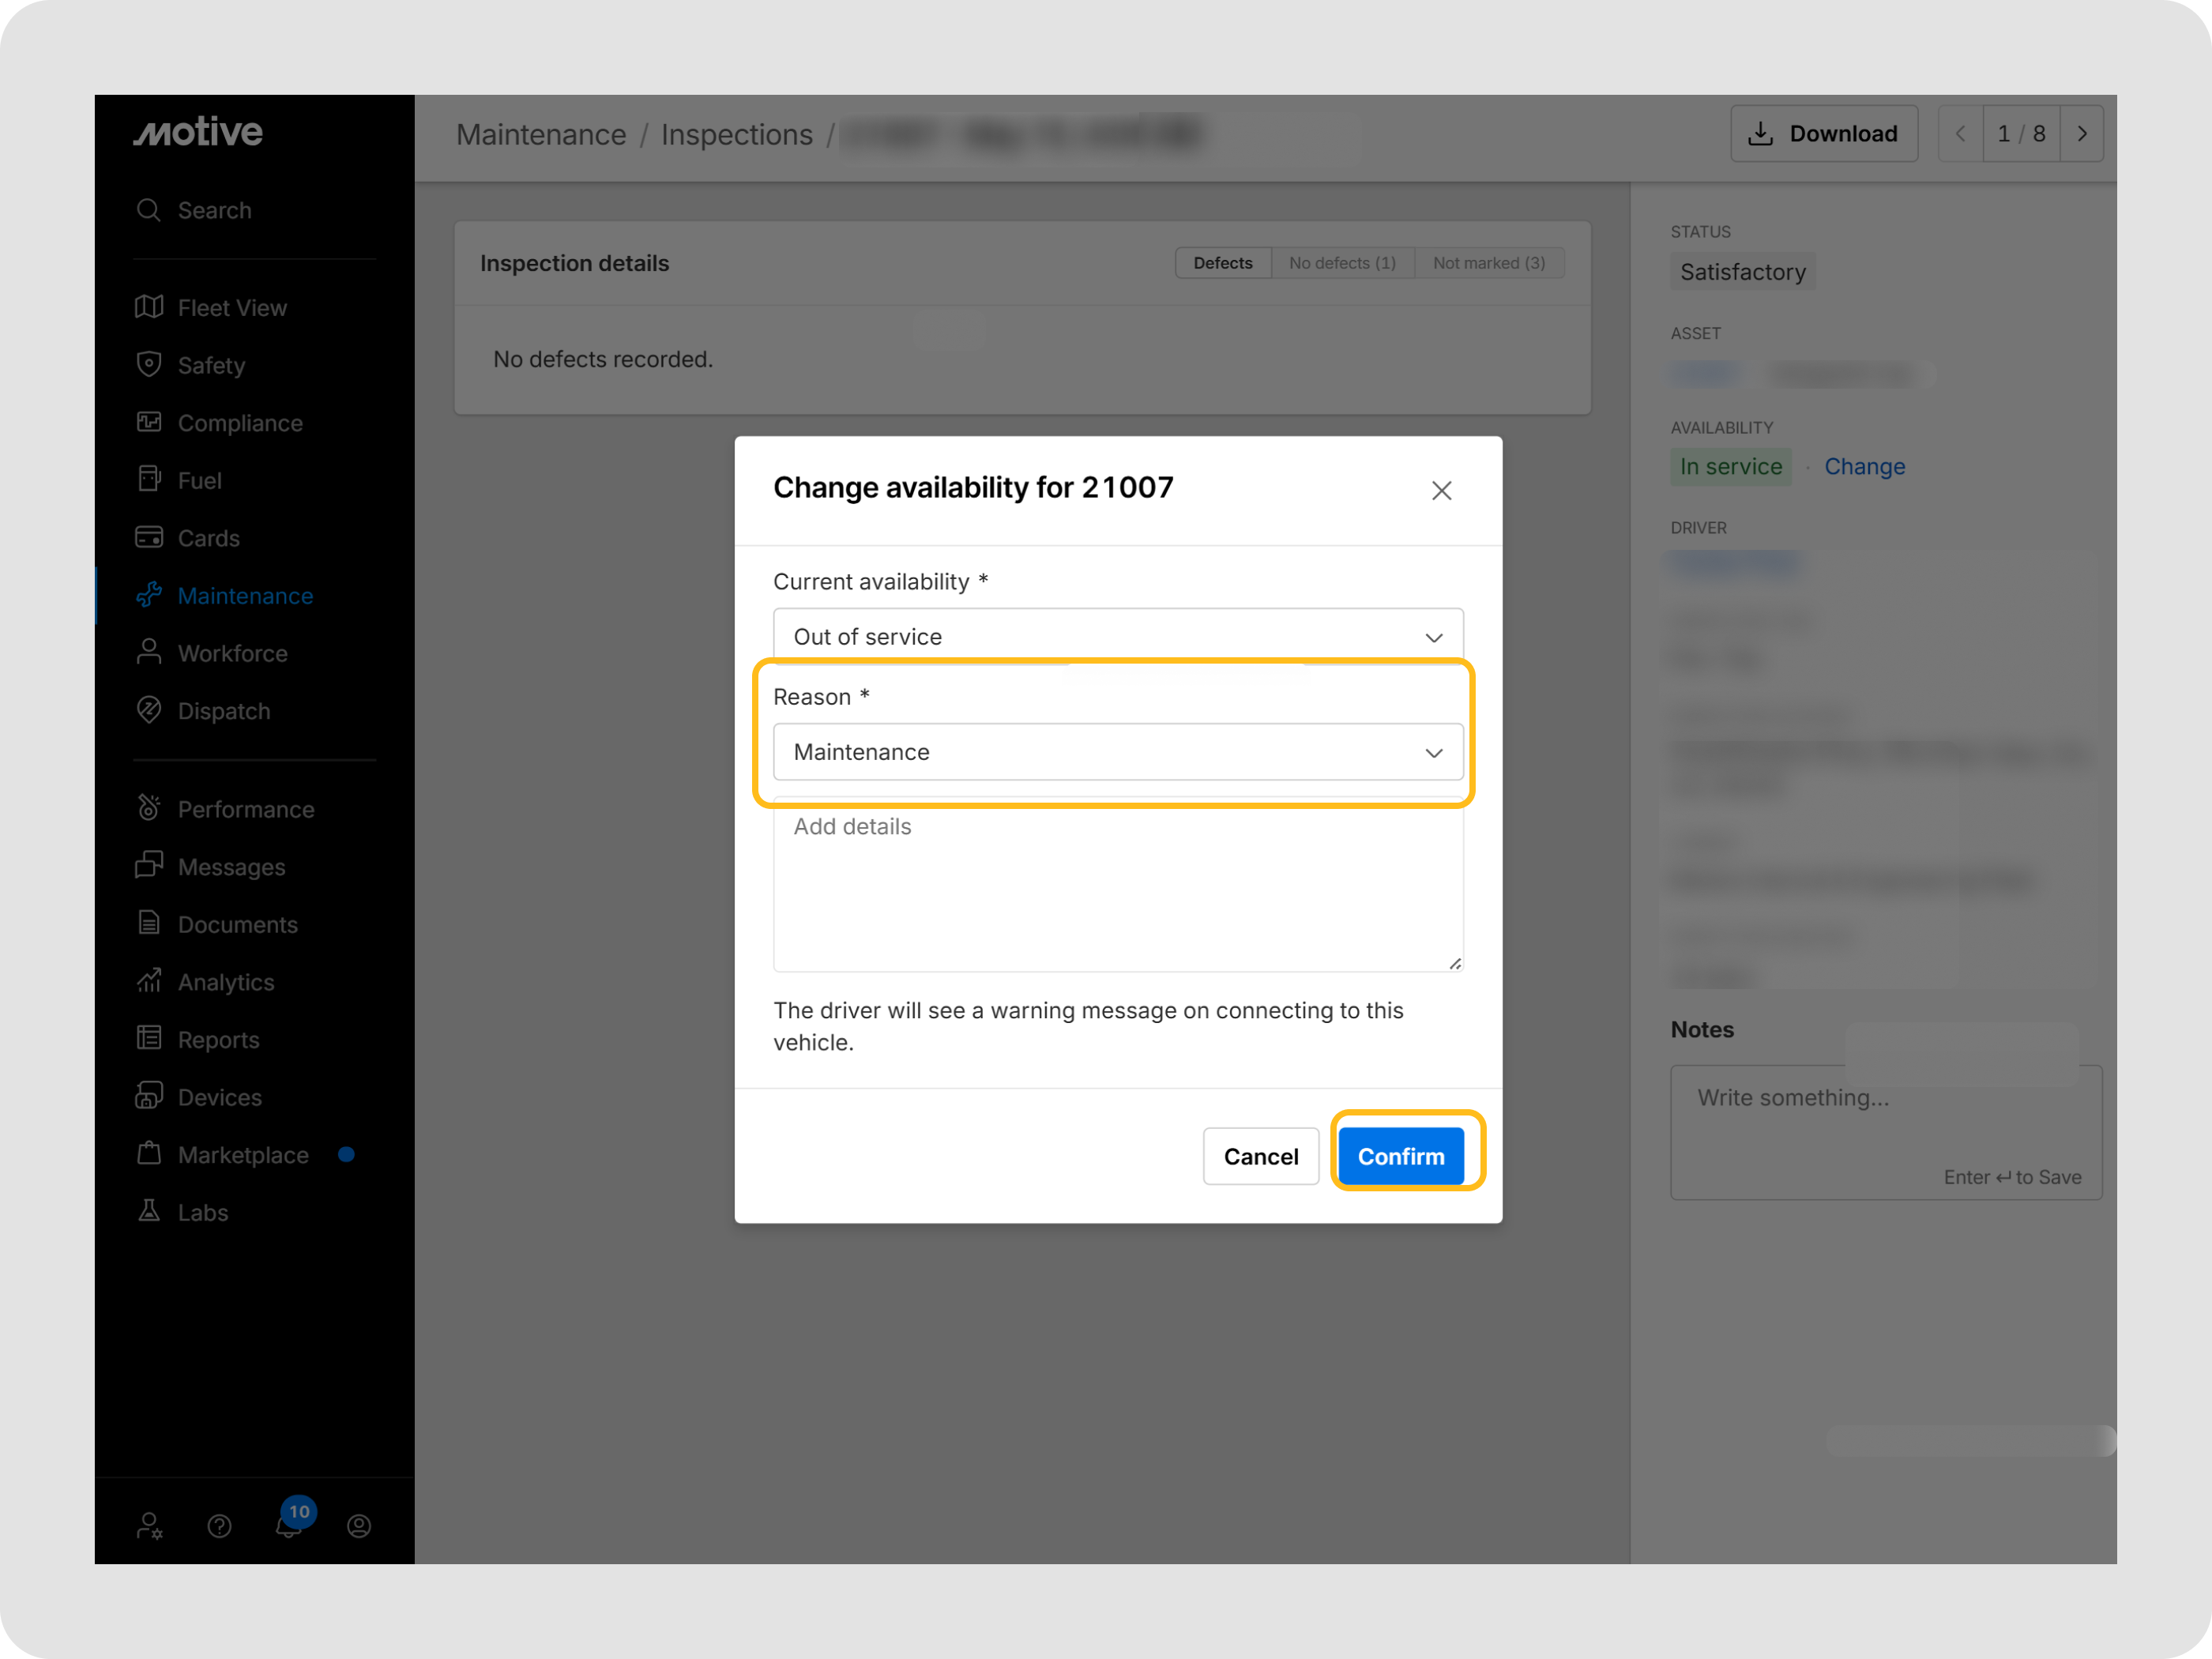Open Safety in the sidebar
This screenshot has height=1659, width=2212.
[x=211, y=365]
